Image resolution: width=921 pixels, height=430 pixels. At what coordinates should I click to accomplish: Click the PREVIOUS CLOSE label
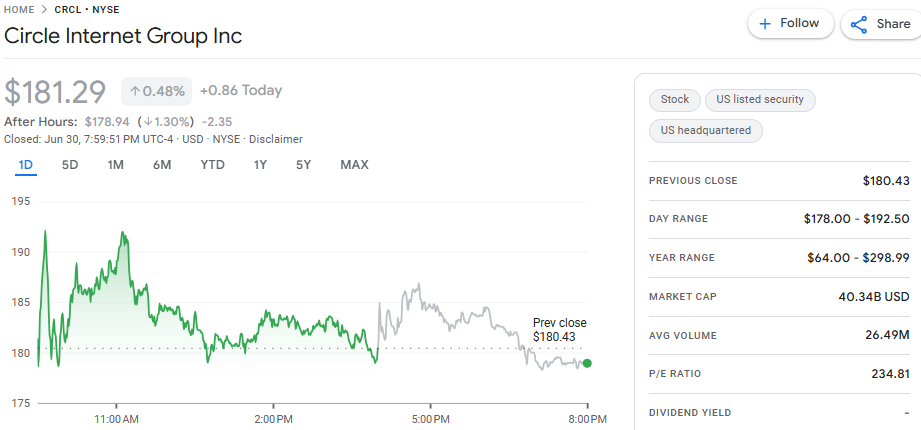pos(693,181)
